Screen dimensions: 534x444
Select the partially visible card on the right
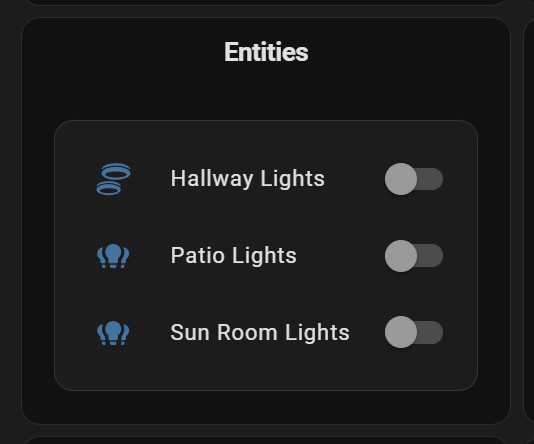coord(529,221)
